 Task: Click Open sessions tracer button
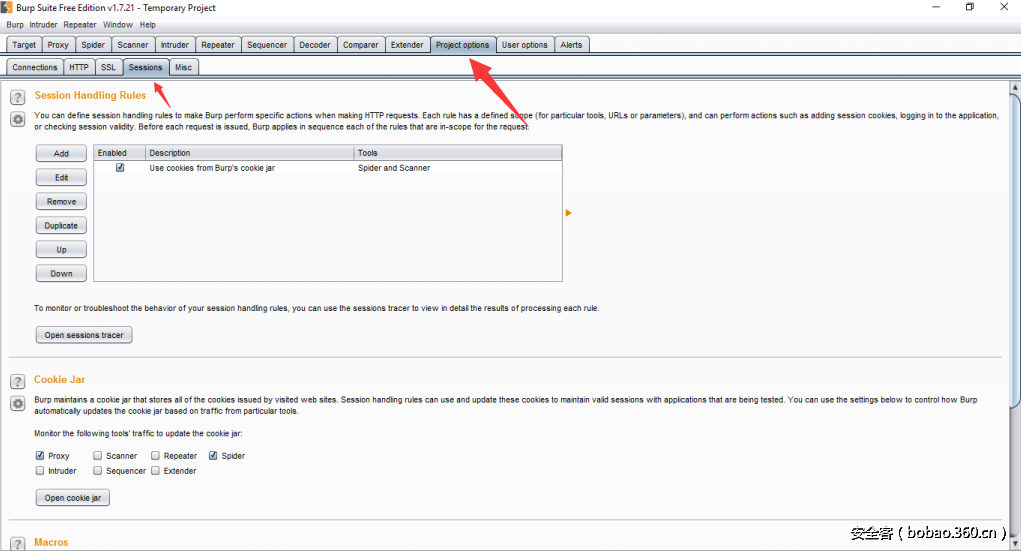point(84,335)
